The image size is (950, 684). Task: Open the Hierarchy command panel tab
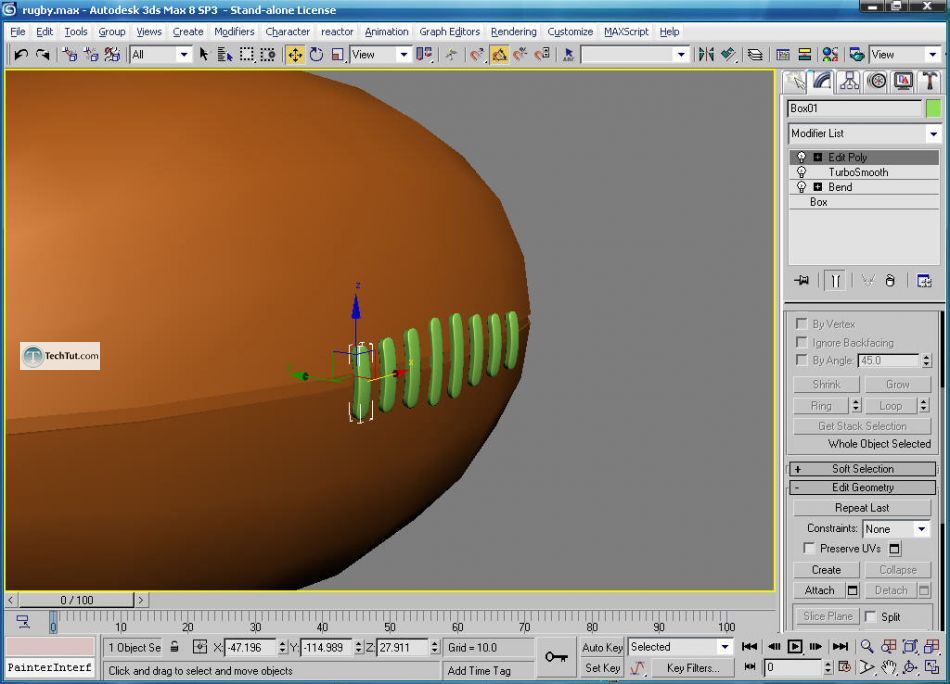849,81
